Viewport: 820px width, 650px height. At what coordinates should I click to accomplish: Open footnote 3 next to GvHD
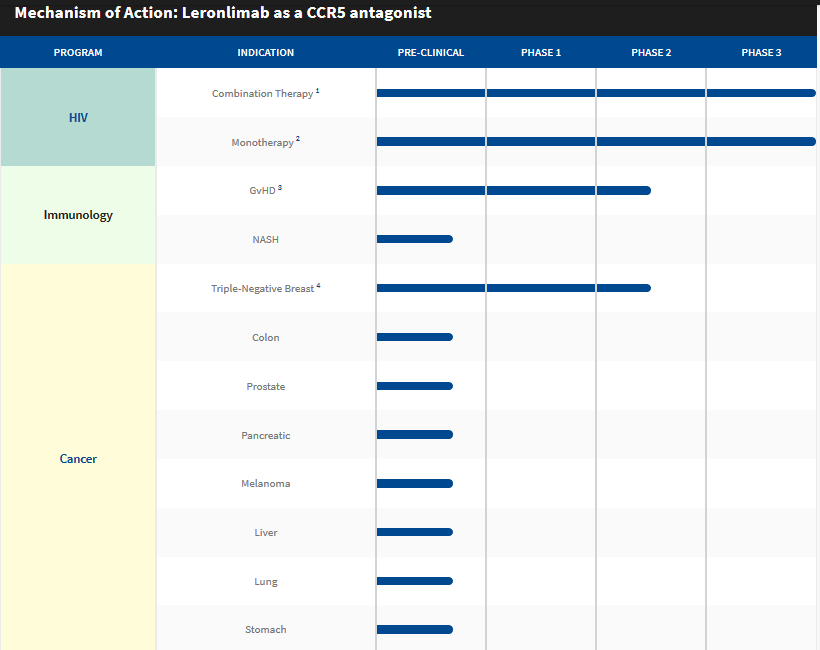click(x=280, y=188)
